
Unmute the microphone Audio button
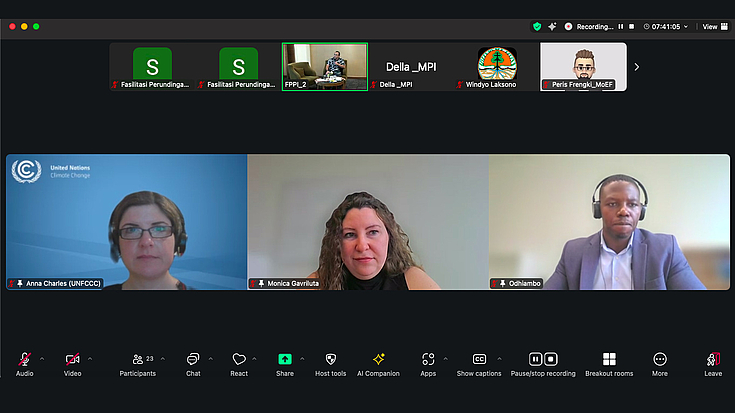pyautogui.click(x=24, y=360)
